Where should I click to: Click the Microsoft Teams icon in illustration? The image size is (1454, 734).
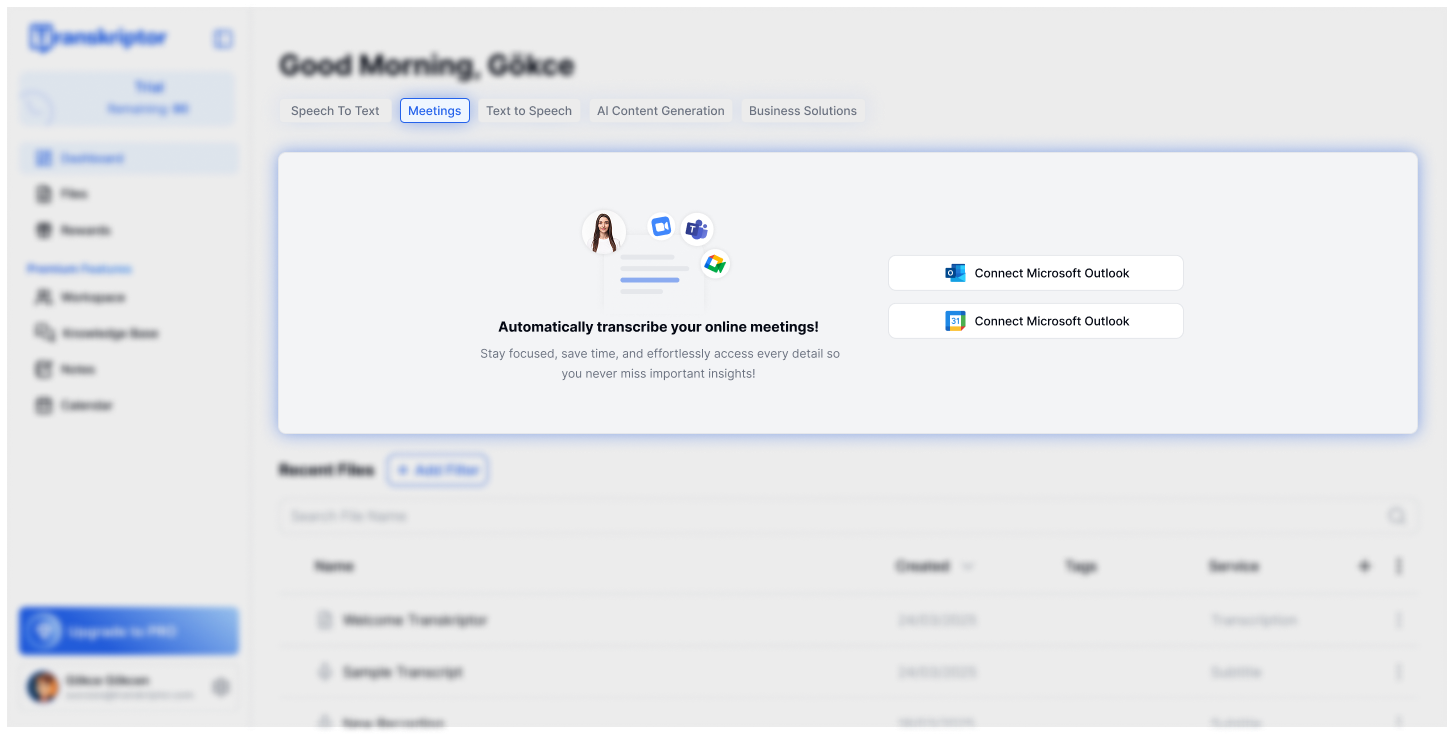coord(697,230)
